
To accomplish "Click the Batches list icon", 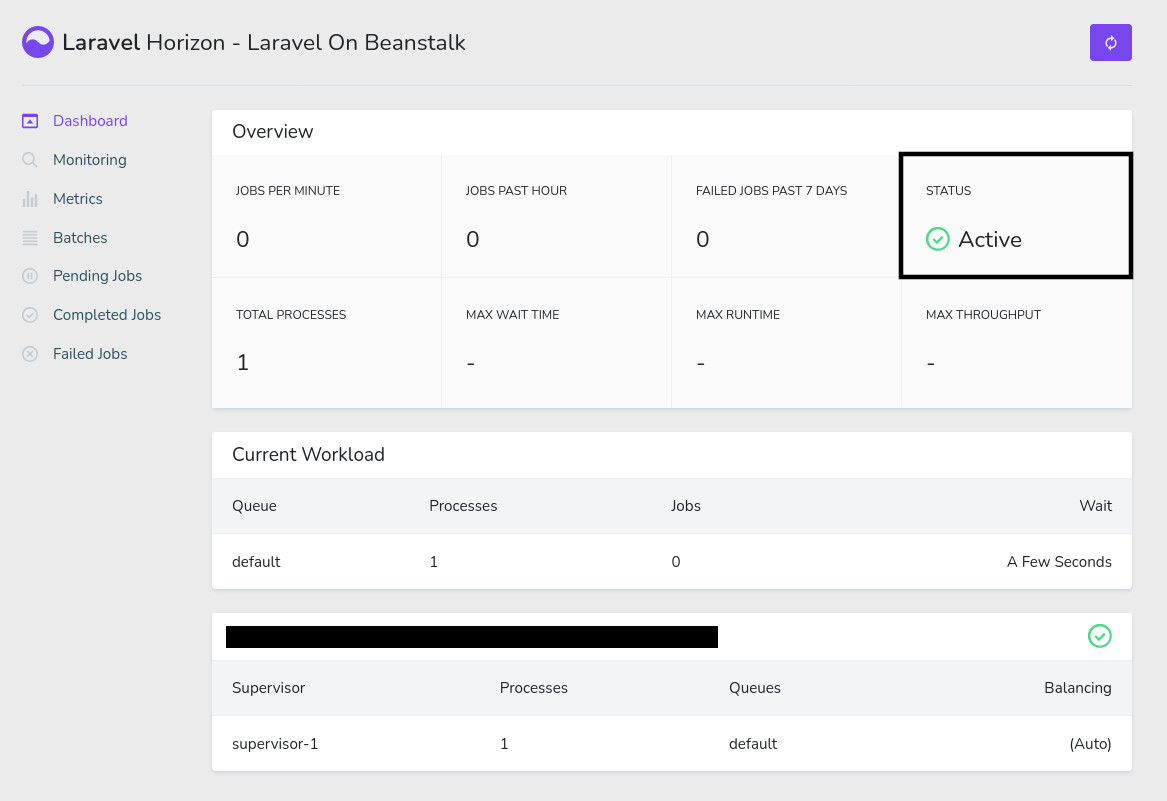I will (x=30, y=237).
